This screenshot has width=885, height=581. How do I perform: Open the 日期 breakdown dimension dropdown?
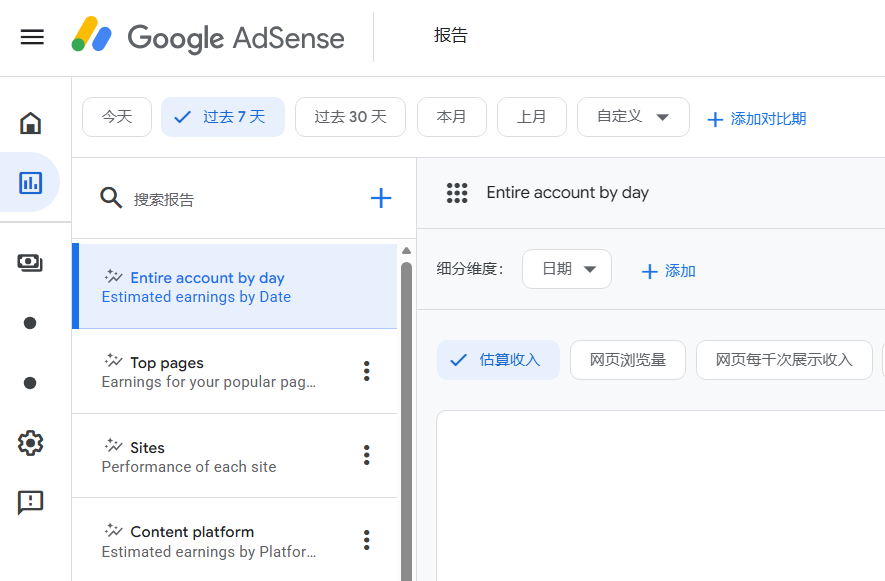click(567, 269)
